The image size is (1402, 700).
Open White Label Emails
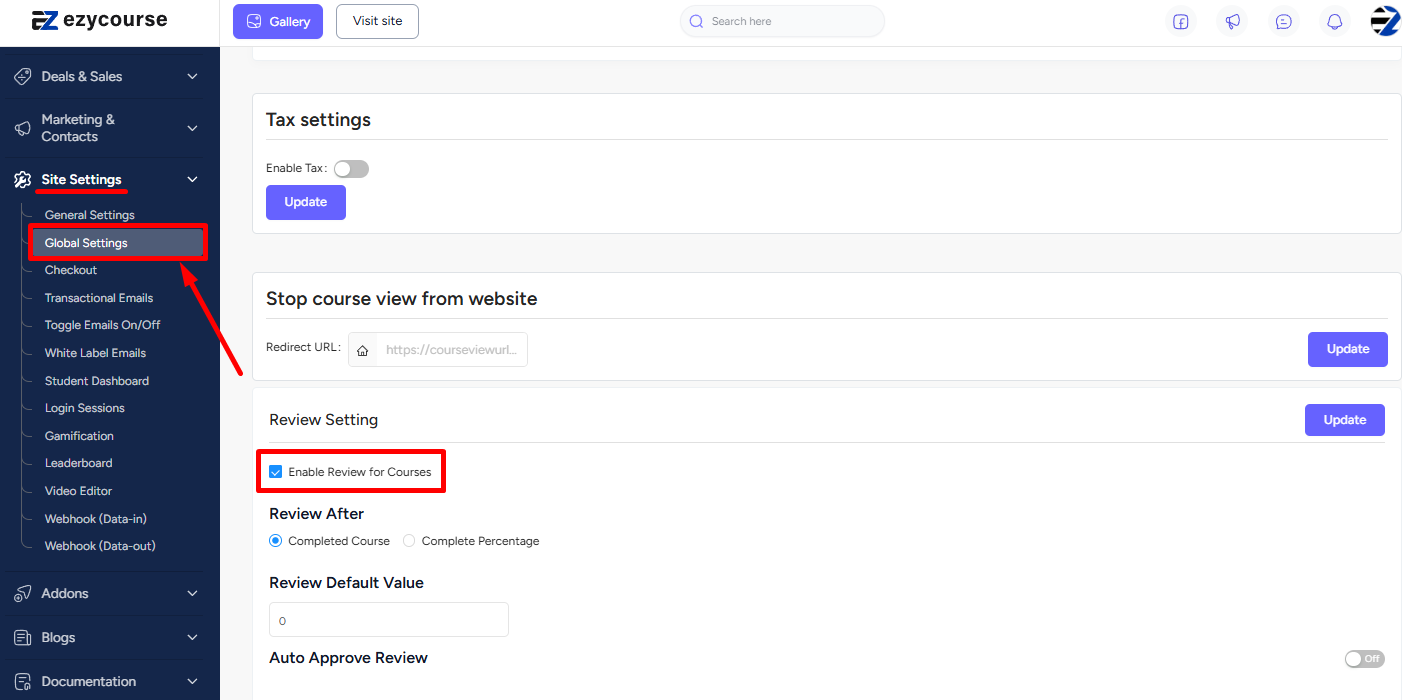pyautogui.click(x=95, y=353)
